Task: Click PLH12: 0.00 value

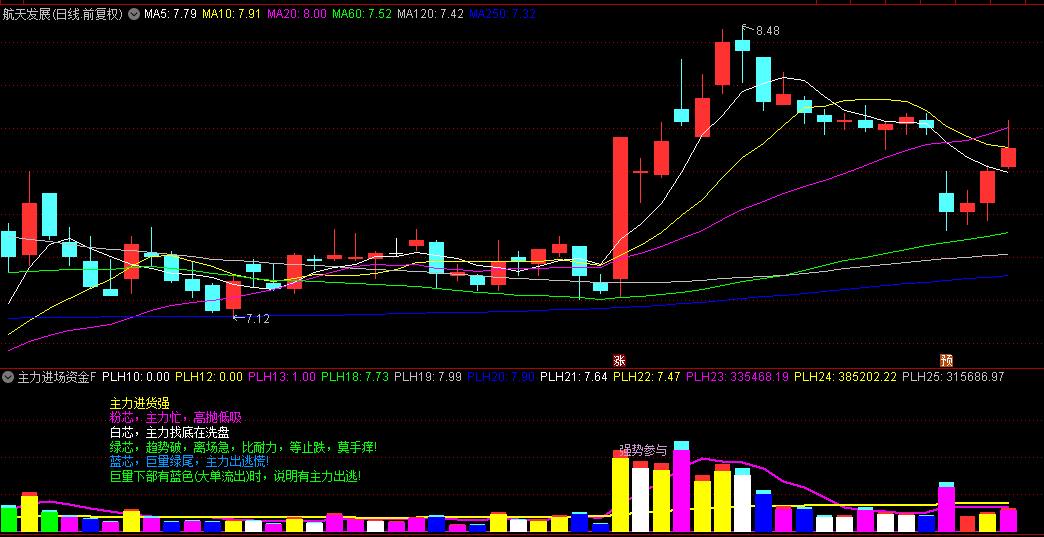Action: [x=208, y=377]
